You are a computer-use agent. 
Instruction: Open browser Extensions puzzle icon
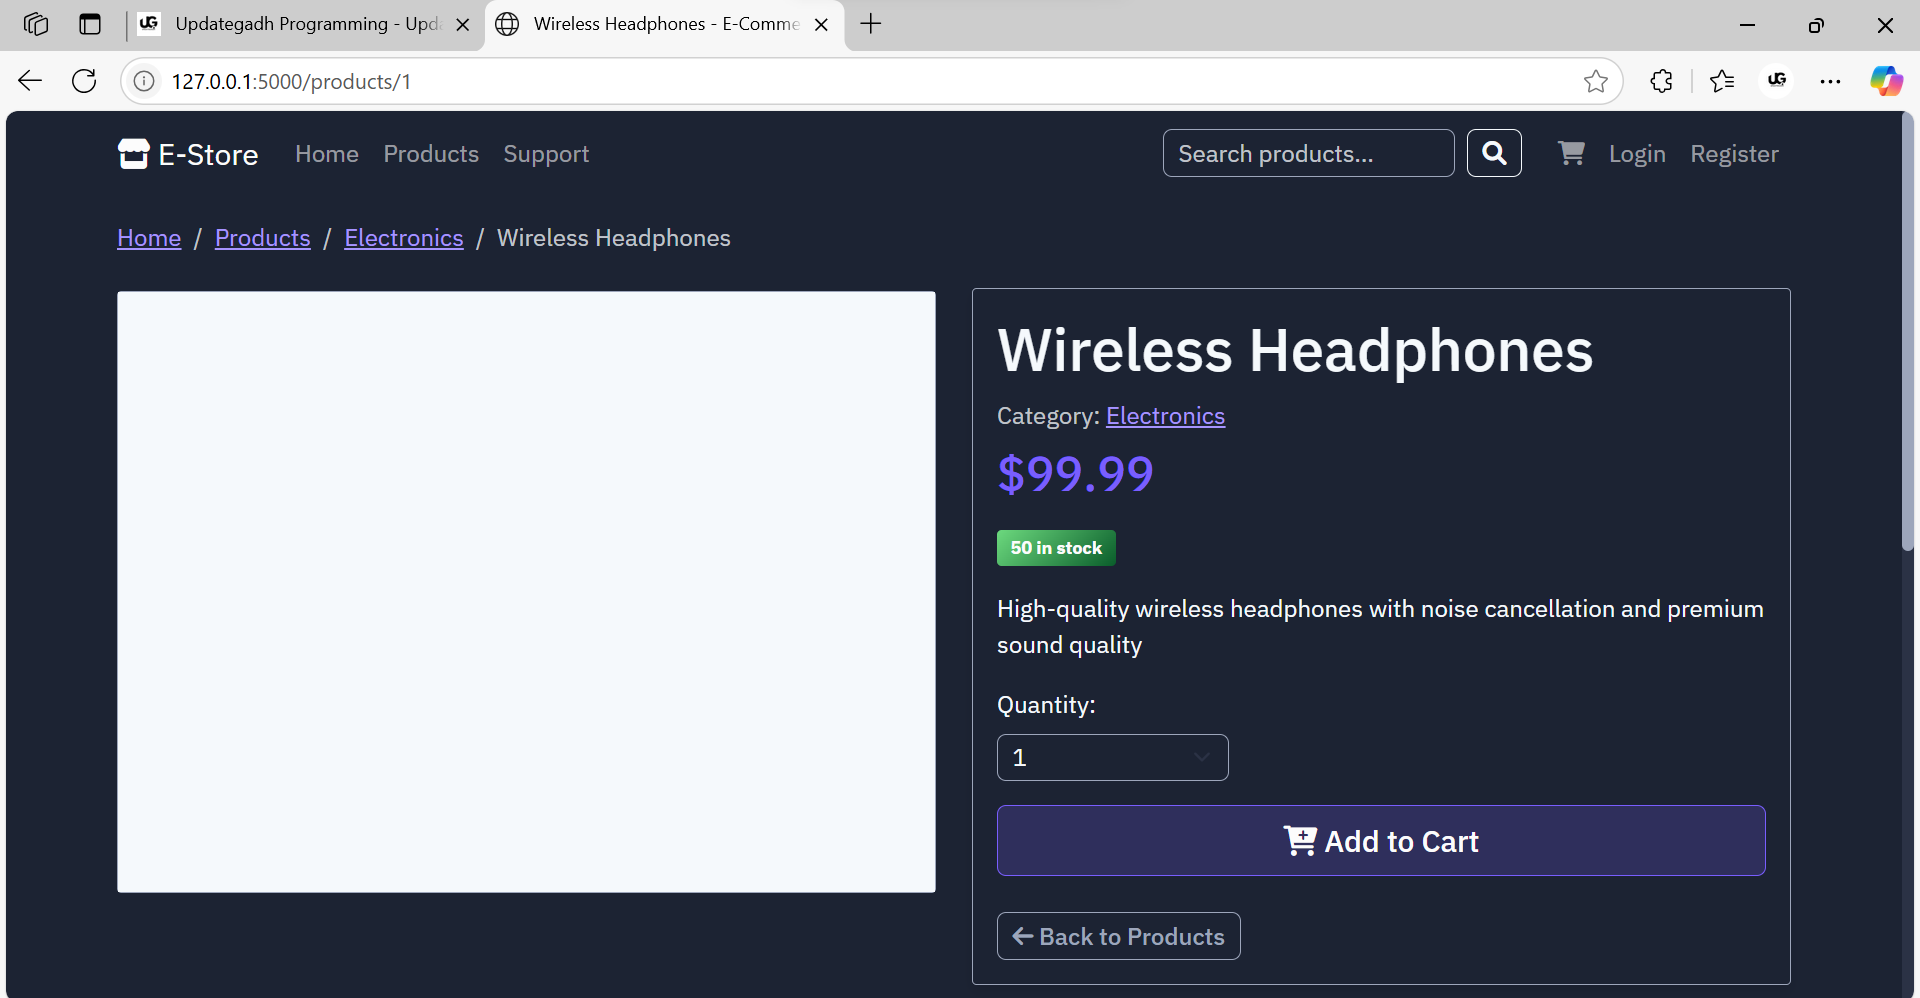[1661, 81]
